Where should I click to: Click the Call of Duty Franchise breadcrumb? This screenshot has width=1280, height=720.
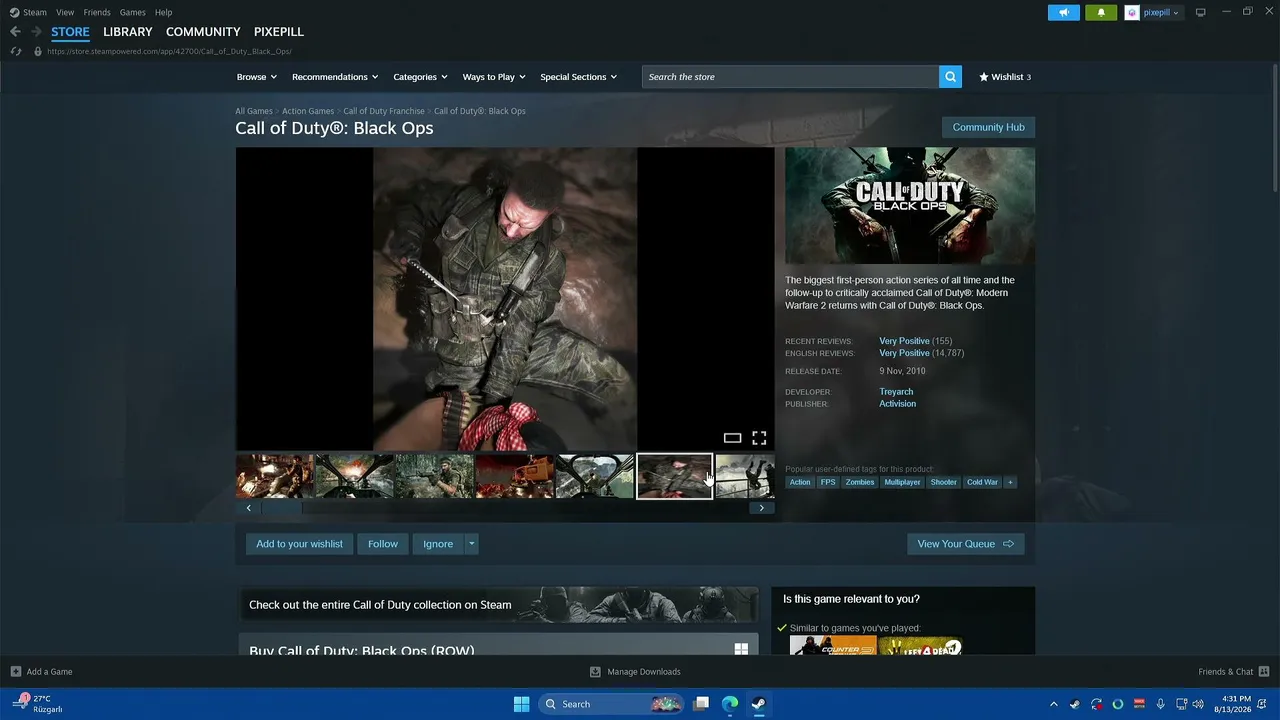pyautogui.click(x=384, y=111)
